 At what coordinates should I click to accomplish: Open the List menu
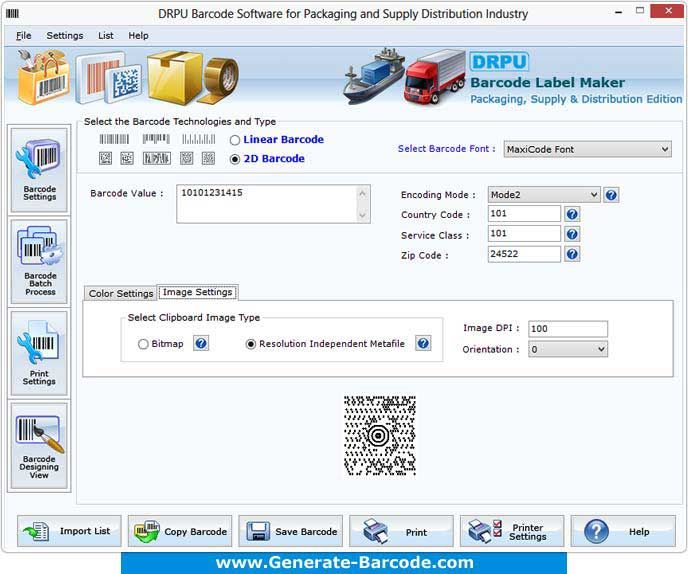[105, 36]
